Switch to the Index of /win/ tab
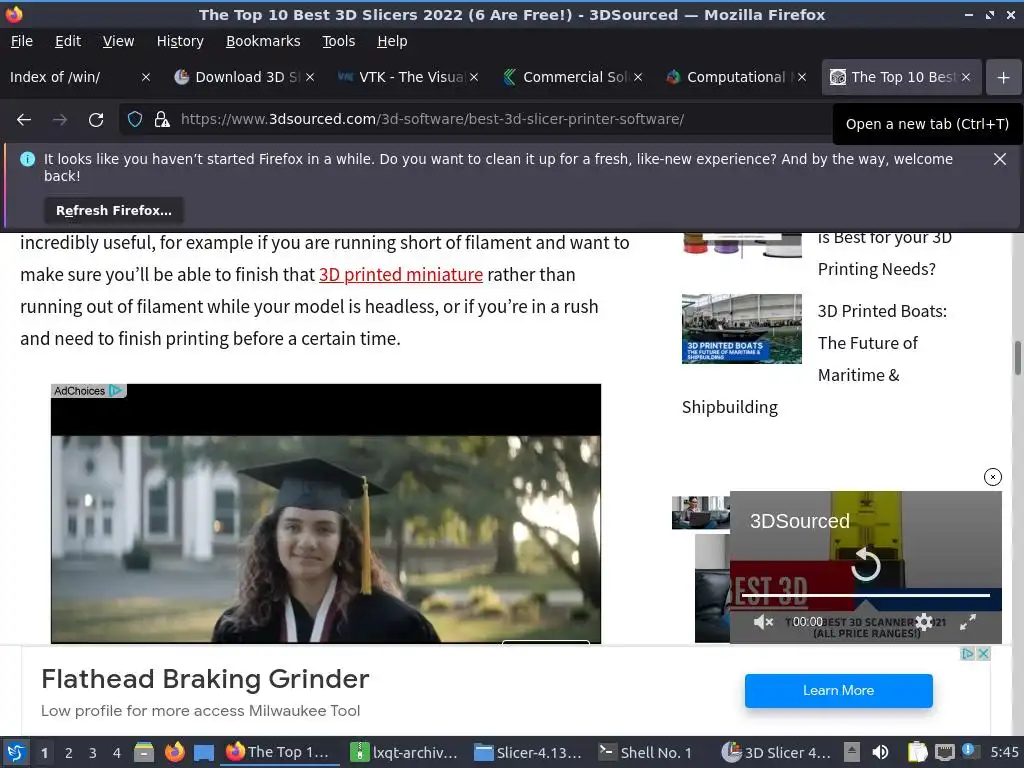 (x=72, y=77)
